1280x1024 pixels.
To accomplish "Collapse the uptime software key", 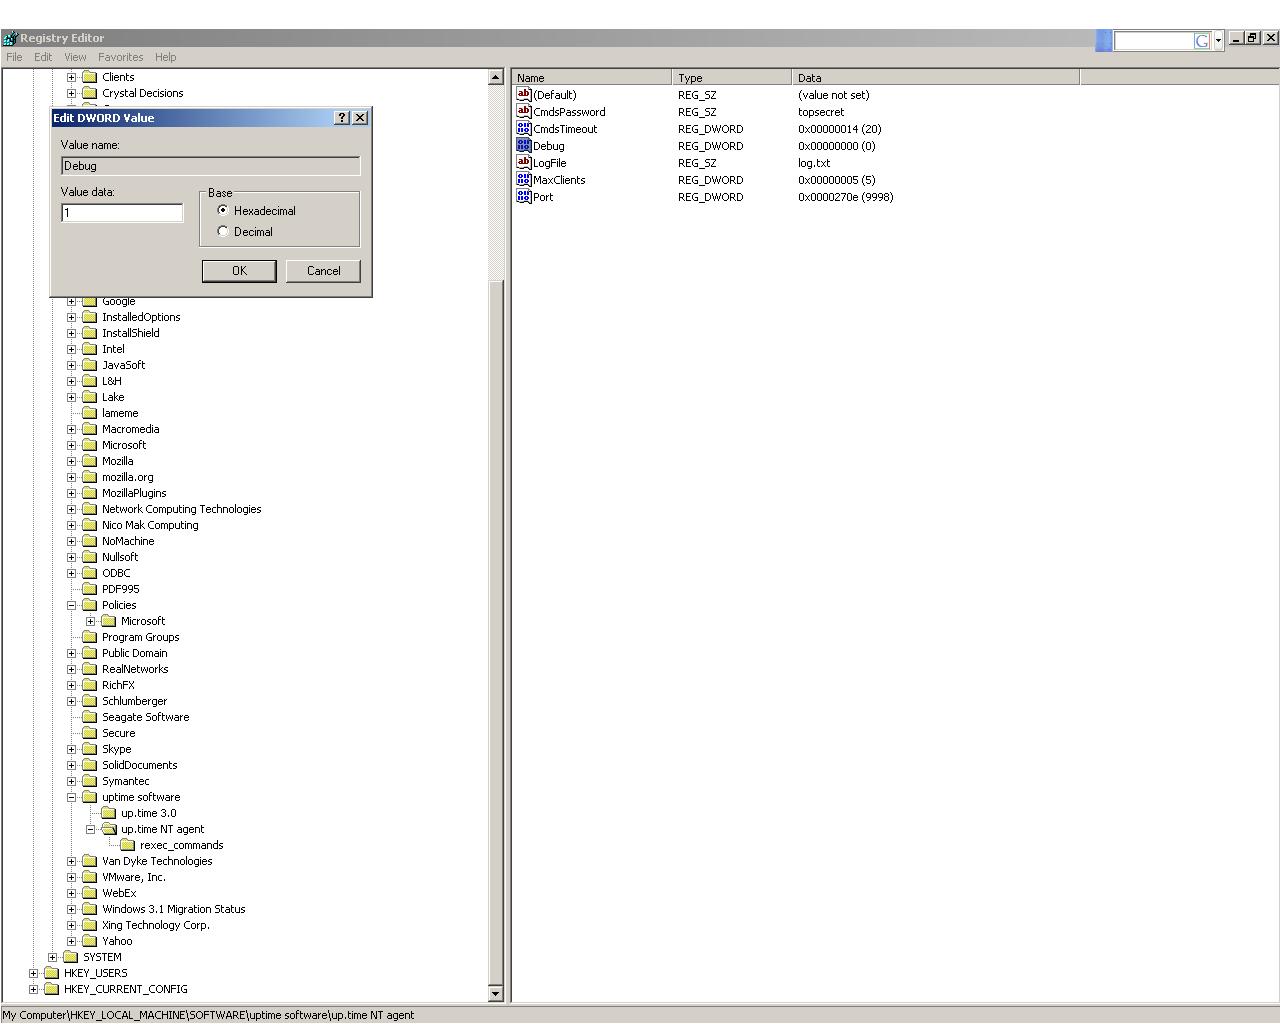I will pos(72,797).
